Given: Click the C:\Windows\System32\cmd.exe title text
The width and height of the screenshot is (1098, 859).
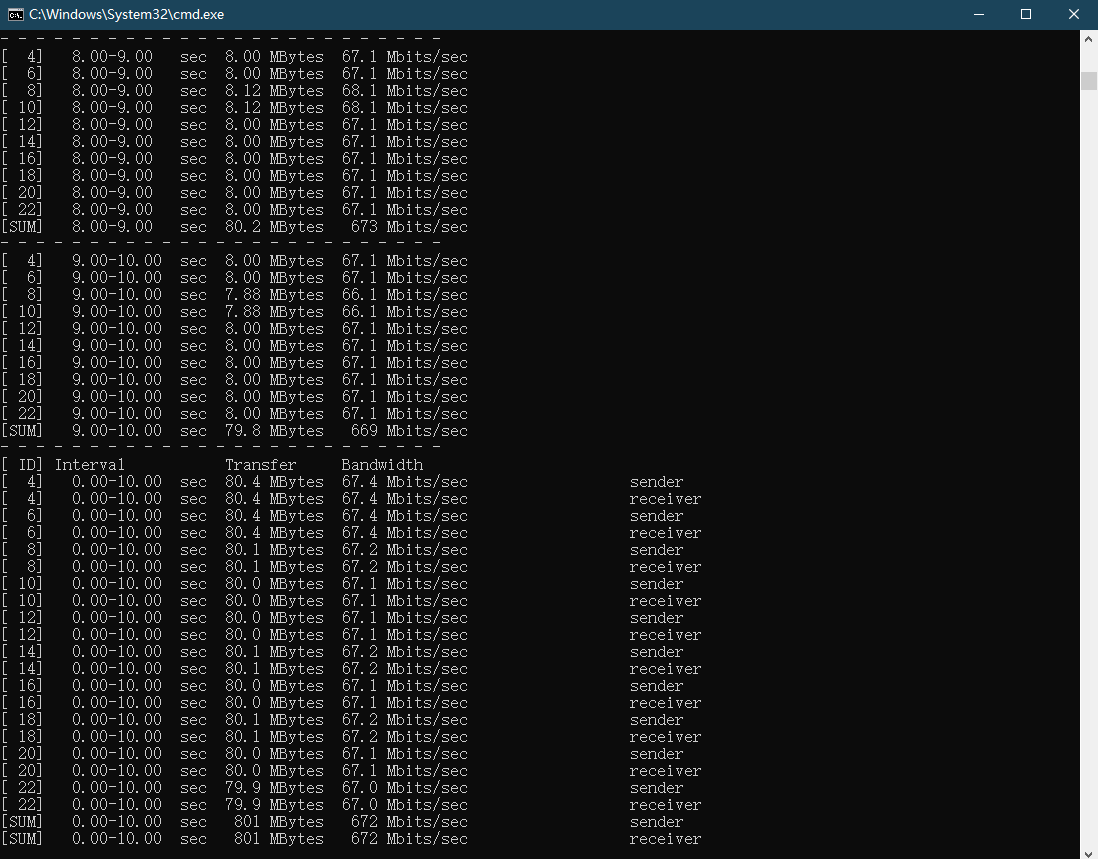Looking at the screenshot, I should (x=127, y=15).
